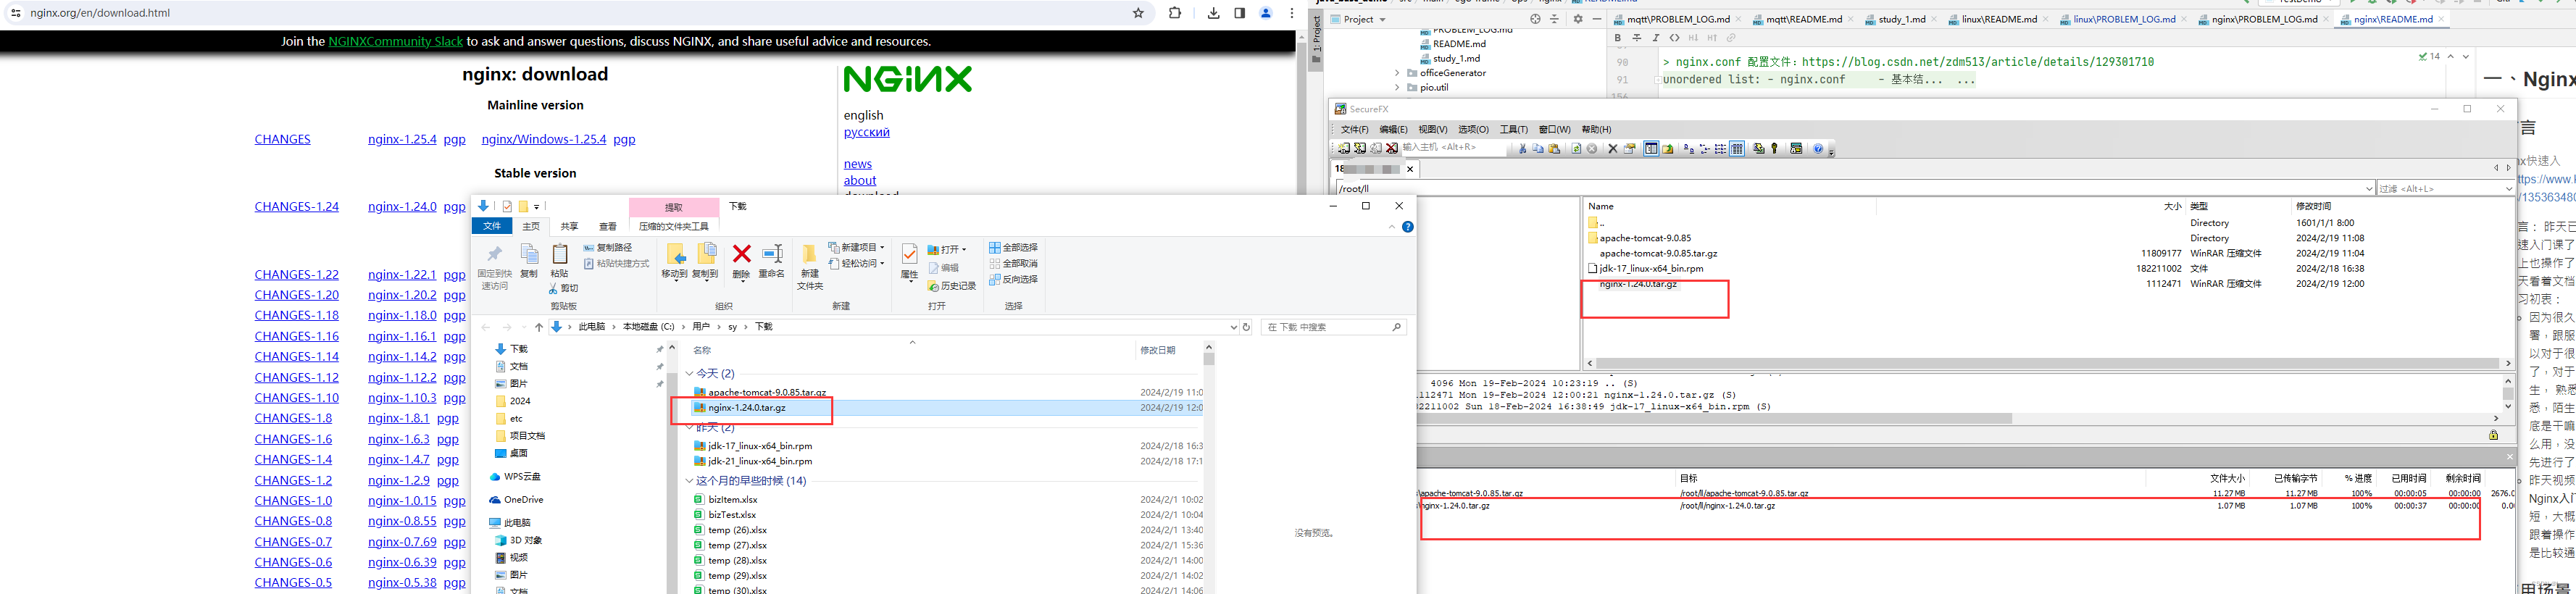Image resolution: width=2576 pixels, height=594 pixels.
Task: Toggle bookmark star in browser address bar
Action: (1138, 13)
